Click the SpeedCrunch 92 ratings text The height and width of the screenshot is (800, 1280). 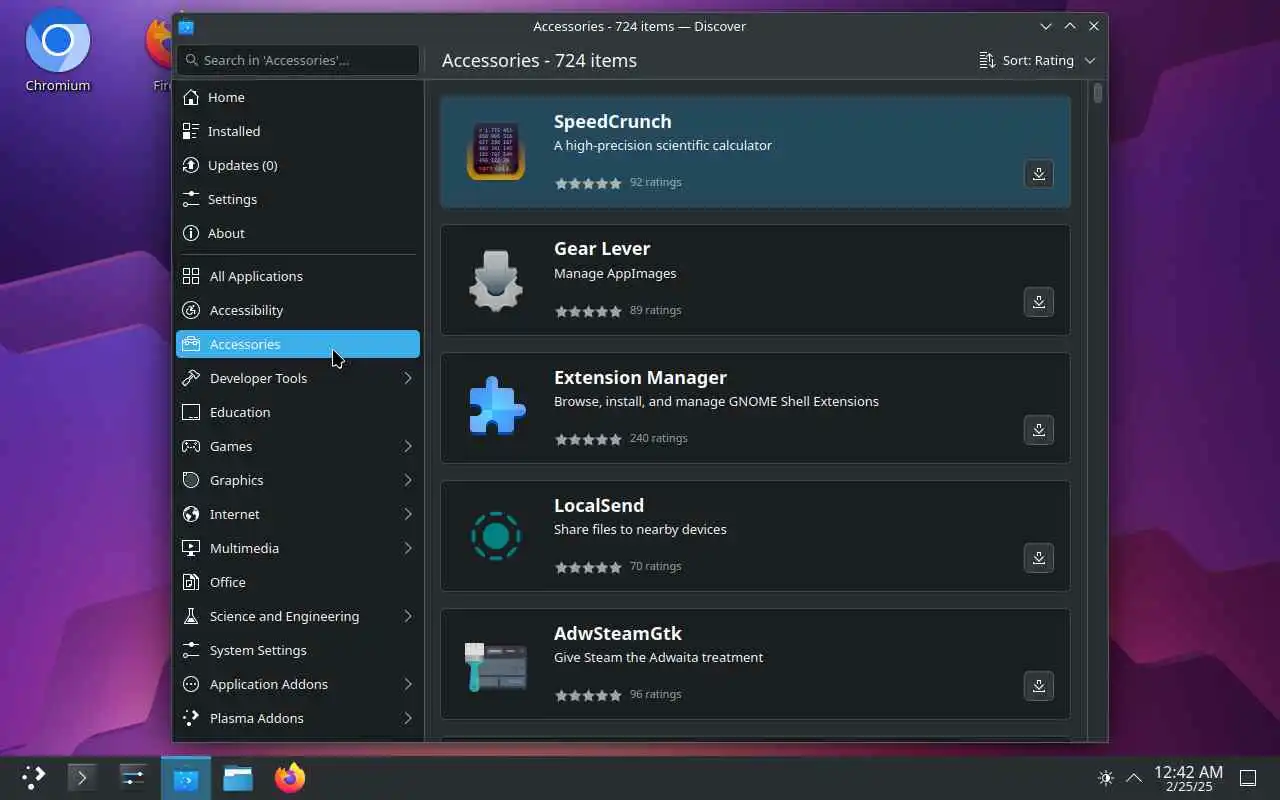click(x=655, y=182)
